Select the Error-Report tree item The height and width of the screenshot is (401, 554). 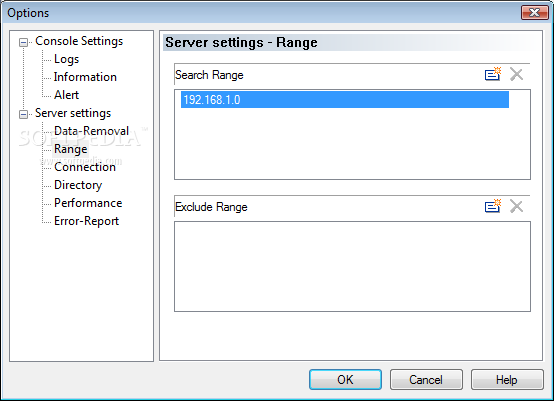click(87, 221)
